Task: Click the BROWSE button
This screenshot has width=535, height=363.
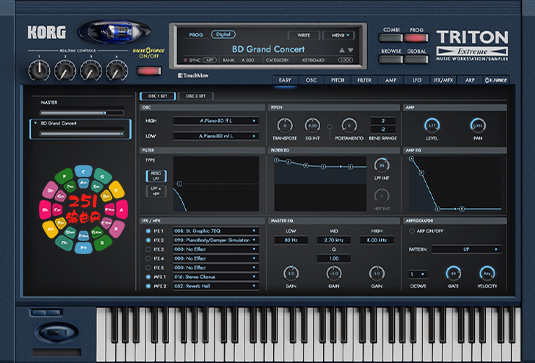Action: [391, 59]
